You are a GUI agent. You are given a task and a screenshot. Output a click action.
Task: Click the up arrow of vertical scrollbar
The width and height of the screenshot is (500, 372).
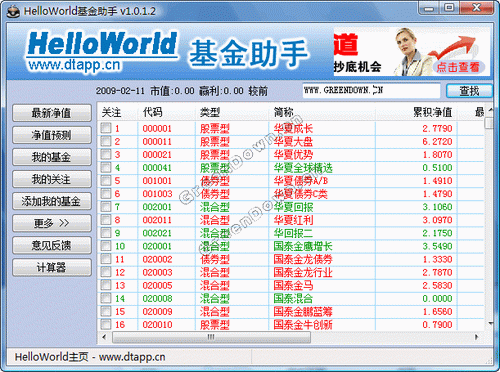pyautogui.click(x=490, y=110)
